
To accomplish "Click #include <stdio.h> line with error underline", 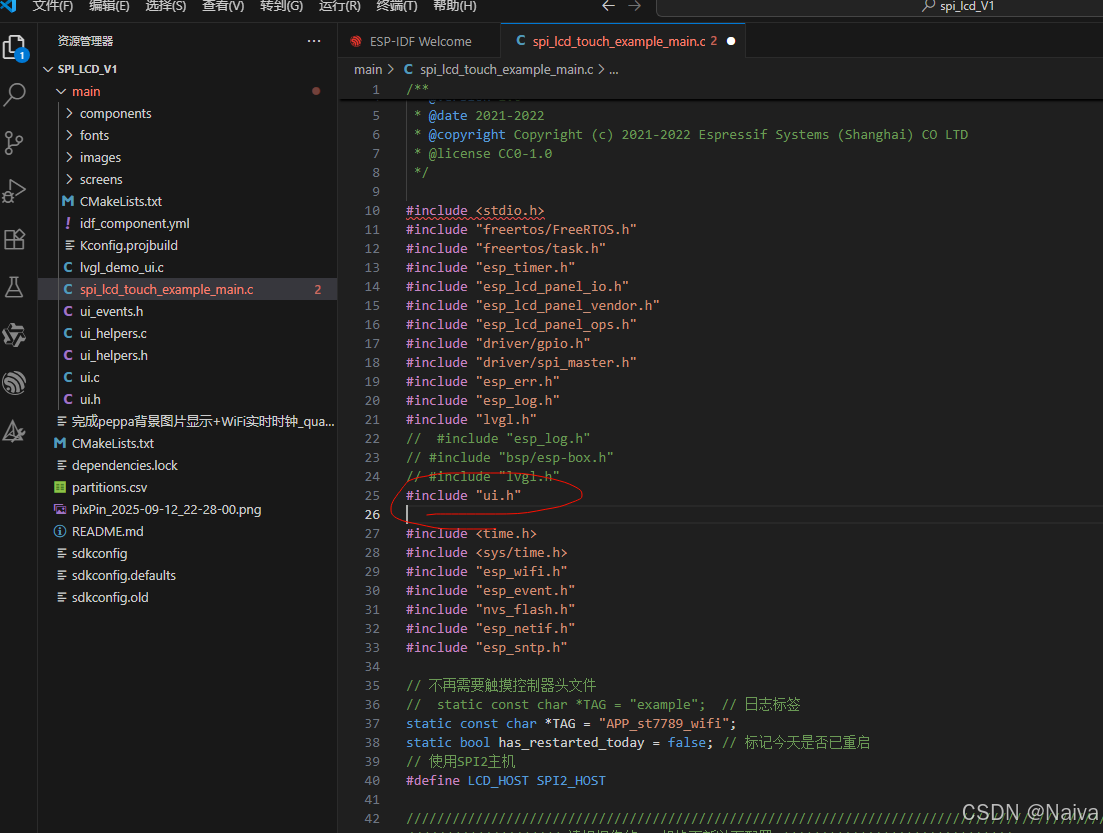I will [475, 210].
